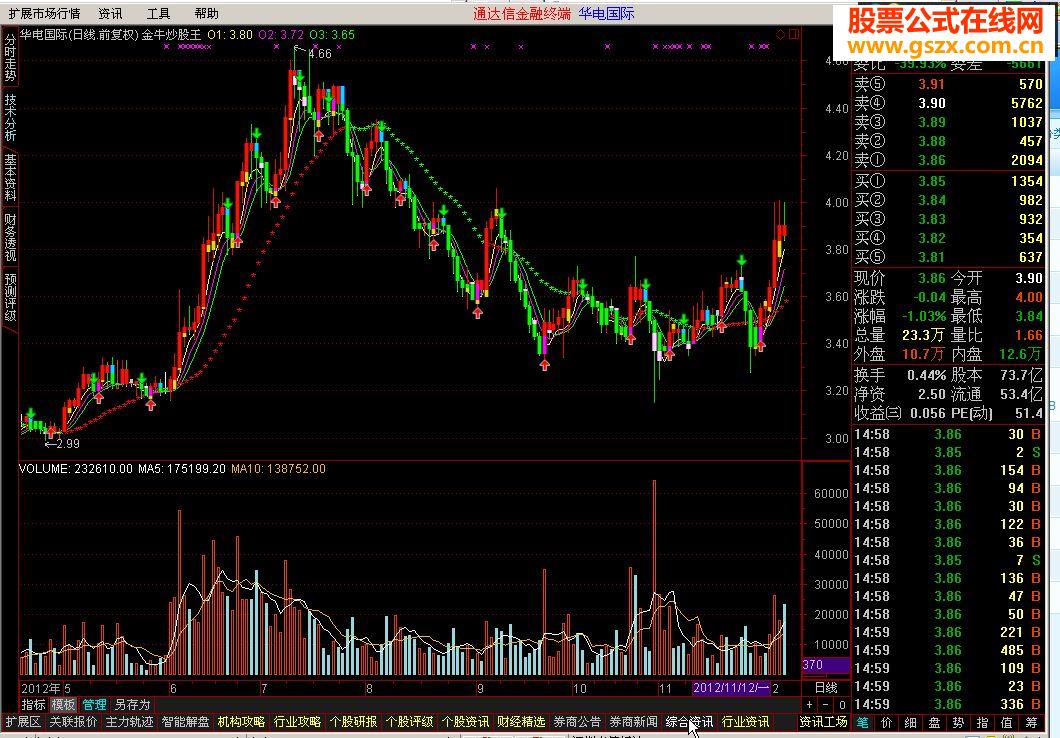
Task: Switch to the 值 quote panel tab
Action: pyautogui.click(x=1007, y=722)
